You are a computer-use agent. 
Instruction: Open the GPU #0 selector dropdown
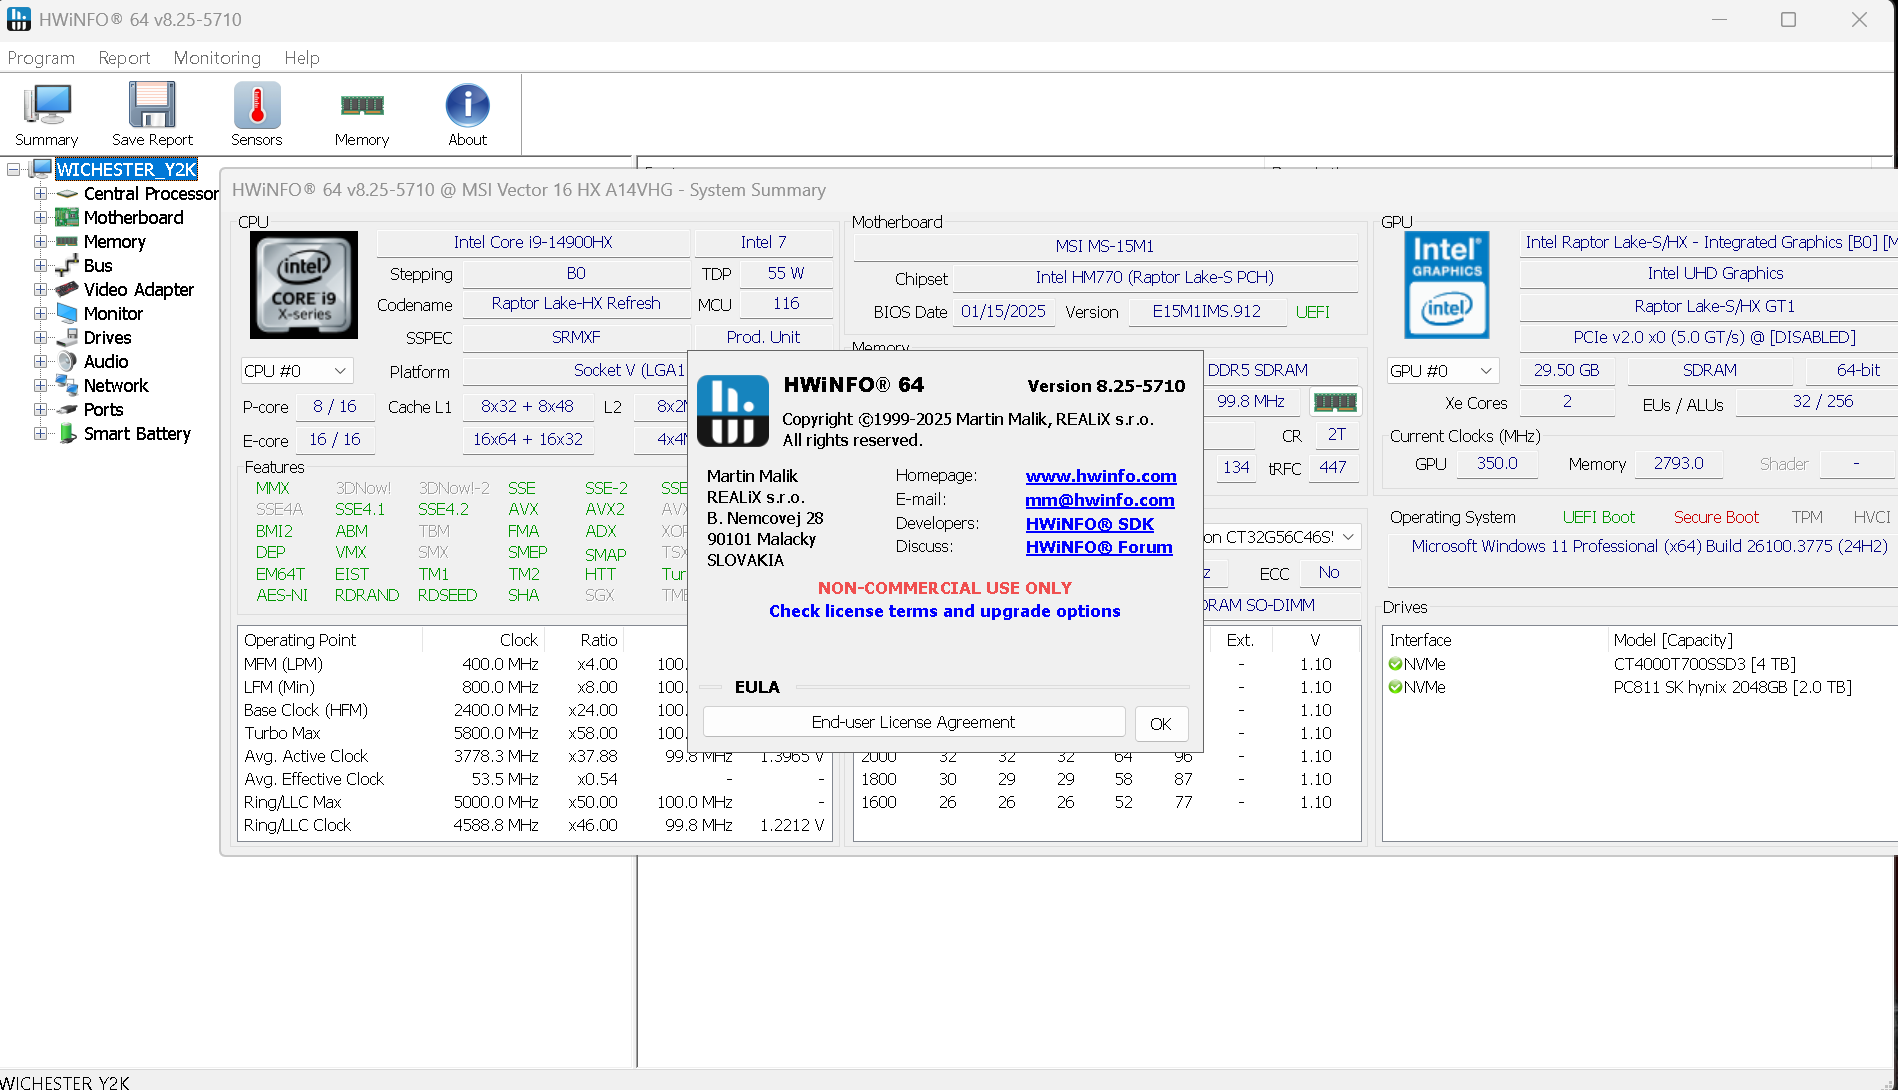tap(1442, 371)
